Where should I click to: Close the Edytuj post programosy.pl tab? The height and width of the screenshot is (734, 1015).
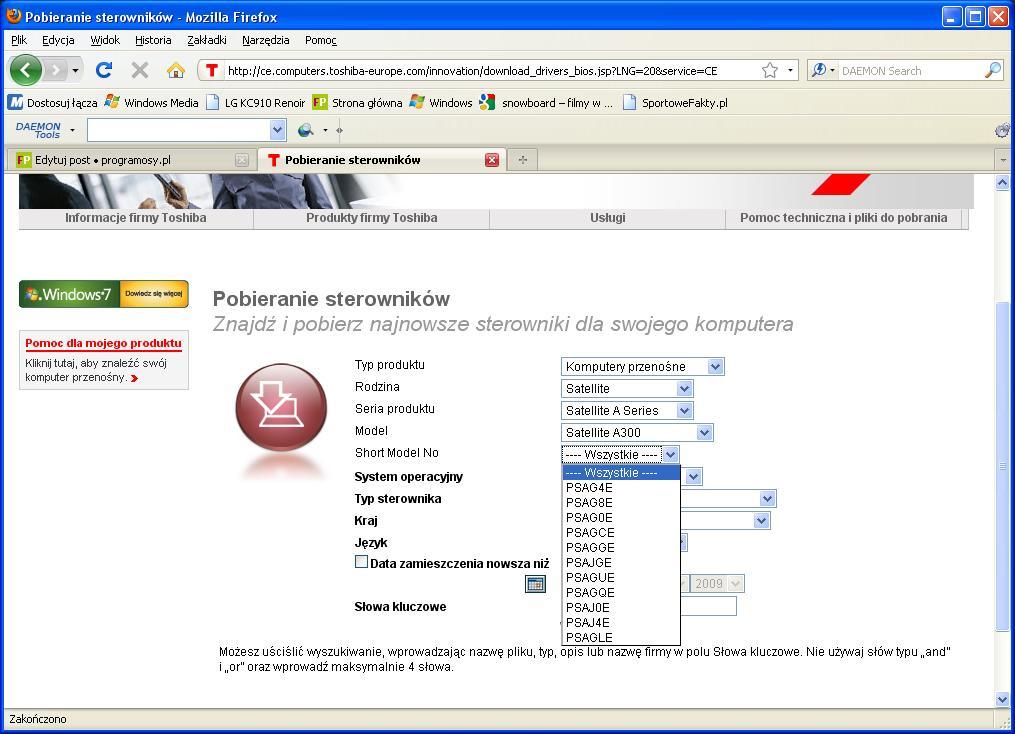click(241, 160)
